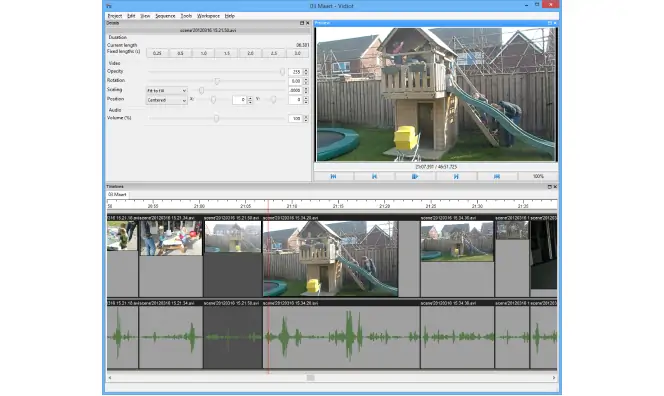Open the Help menu

(230, 16)
